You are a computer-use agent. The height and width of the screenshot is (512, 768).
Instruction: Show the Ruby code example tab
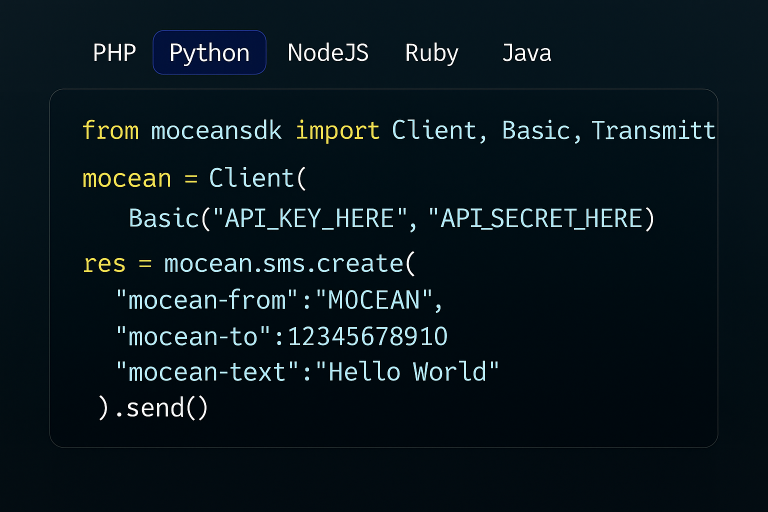(x=432, y=53)
